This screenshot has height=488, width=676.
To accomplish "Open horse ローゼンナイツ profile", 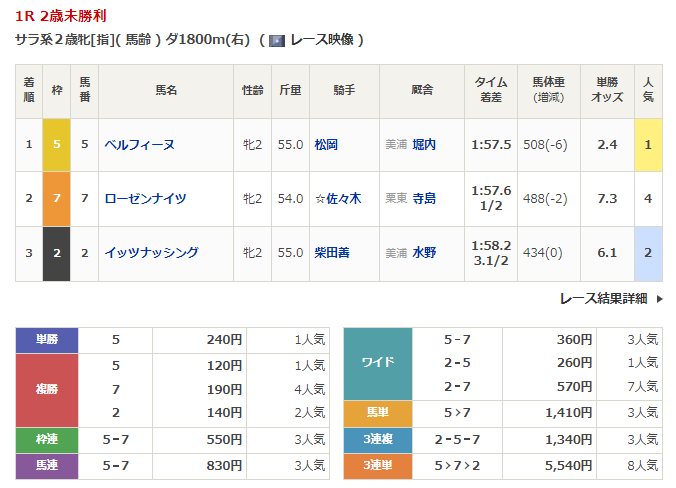I will 145,198.
